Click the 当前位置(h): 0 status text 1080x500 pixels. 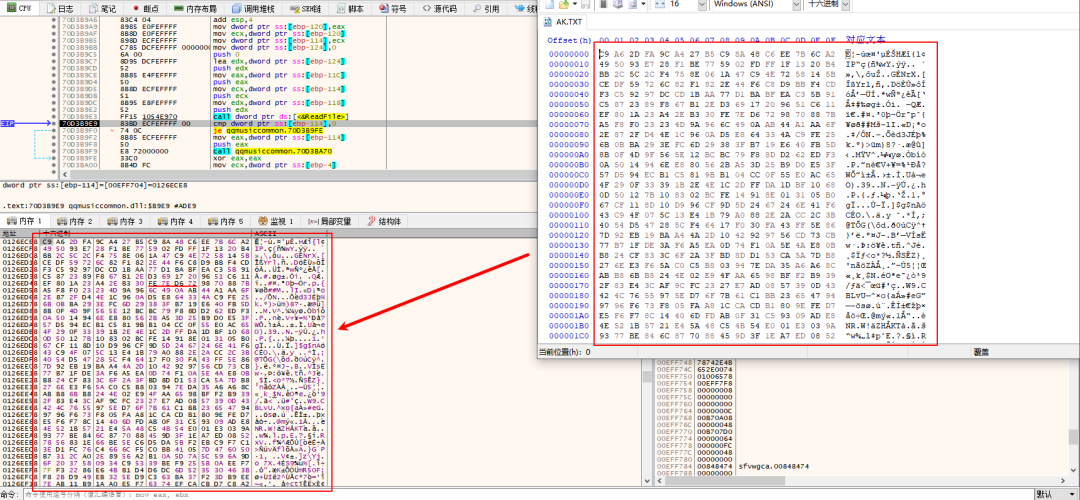[x=563, y=352]
